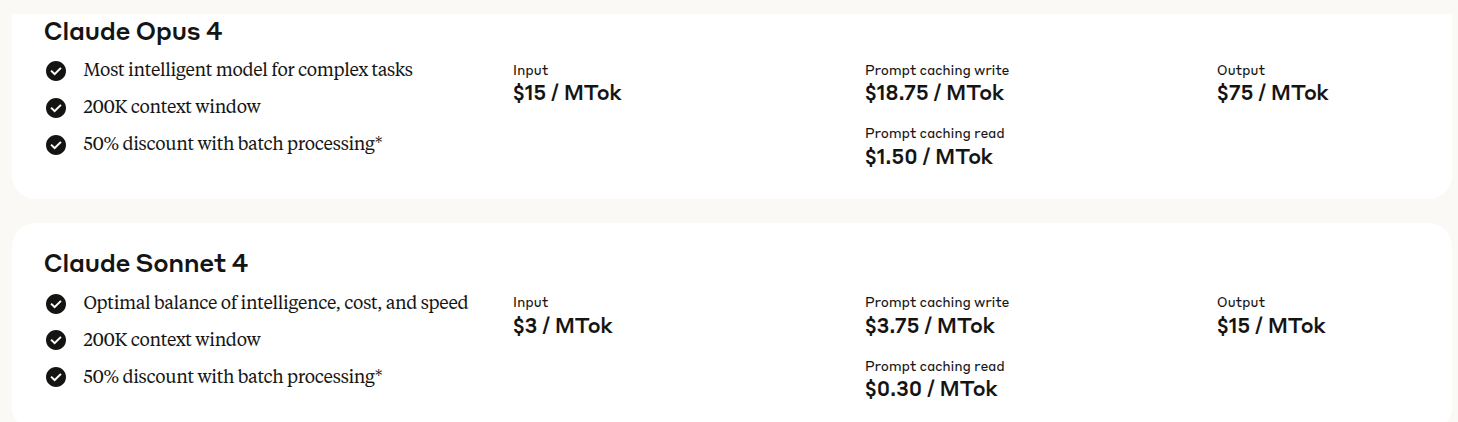Select the Claude Opus 4 heading
Viewport: 1458px width, 422px height.
click(133, 32)
